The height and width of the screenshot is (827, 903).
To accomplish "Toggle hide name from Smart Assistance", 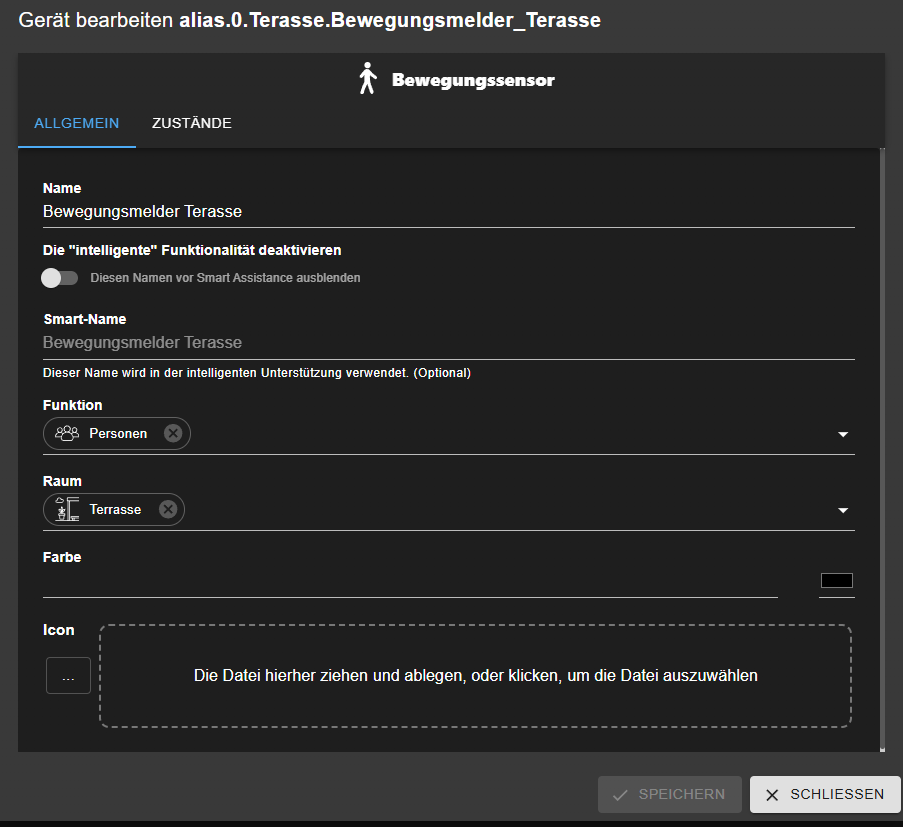I will tap(59, 278).
